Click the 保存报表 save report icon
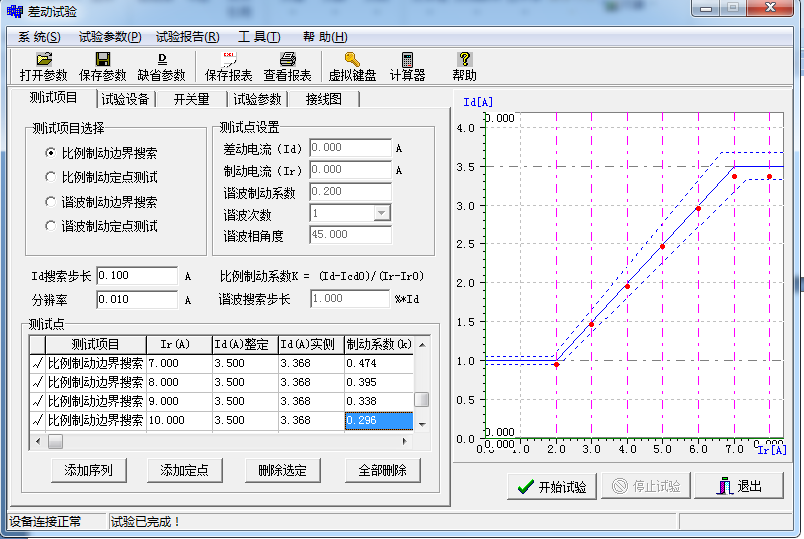Screen dimensions: 804x539 pos(228,60)
